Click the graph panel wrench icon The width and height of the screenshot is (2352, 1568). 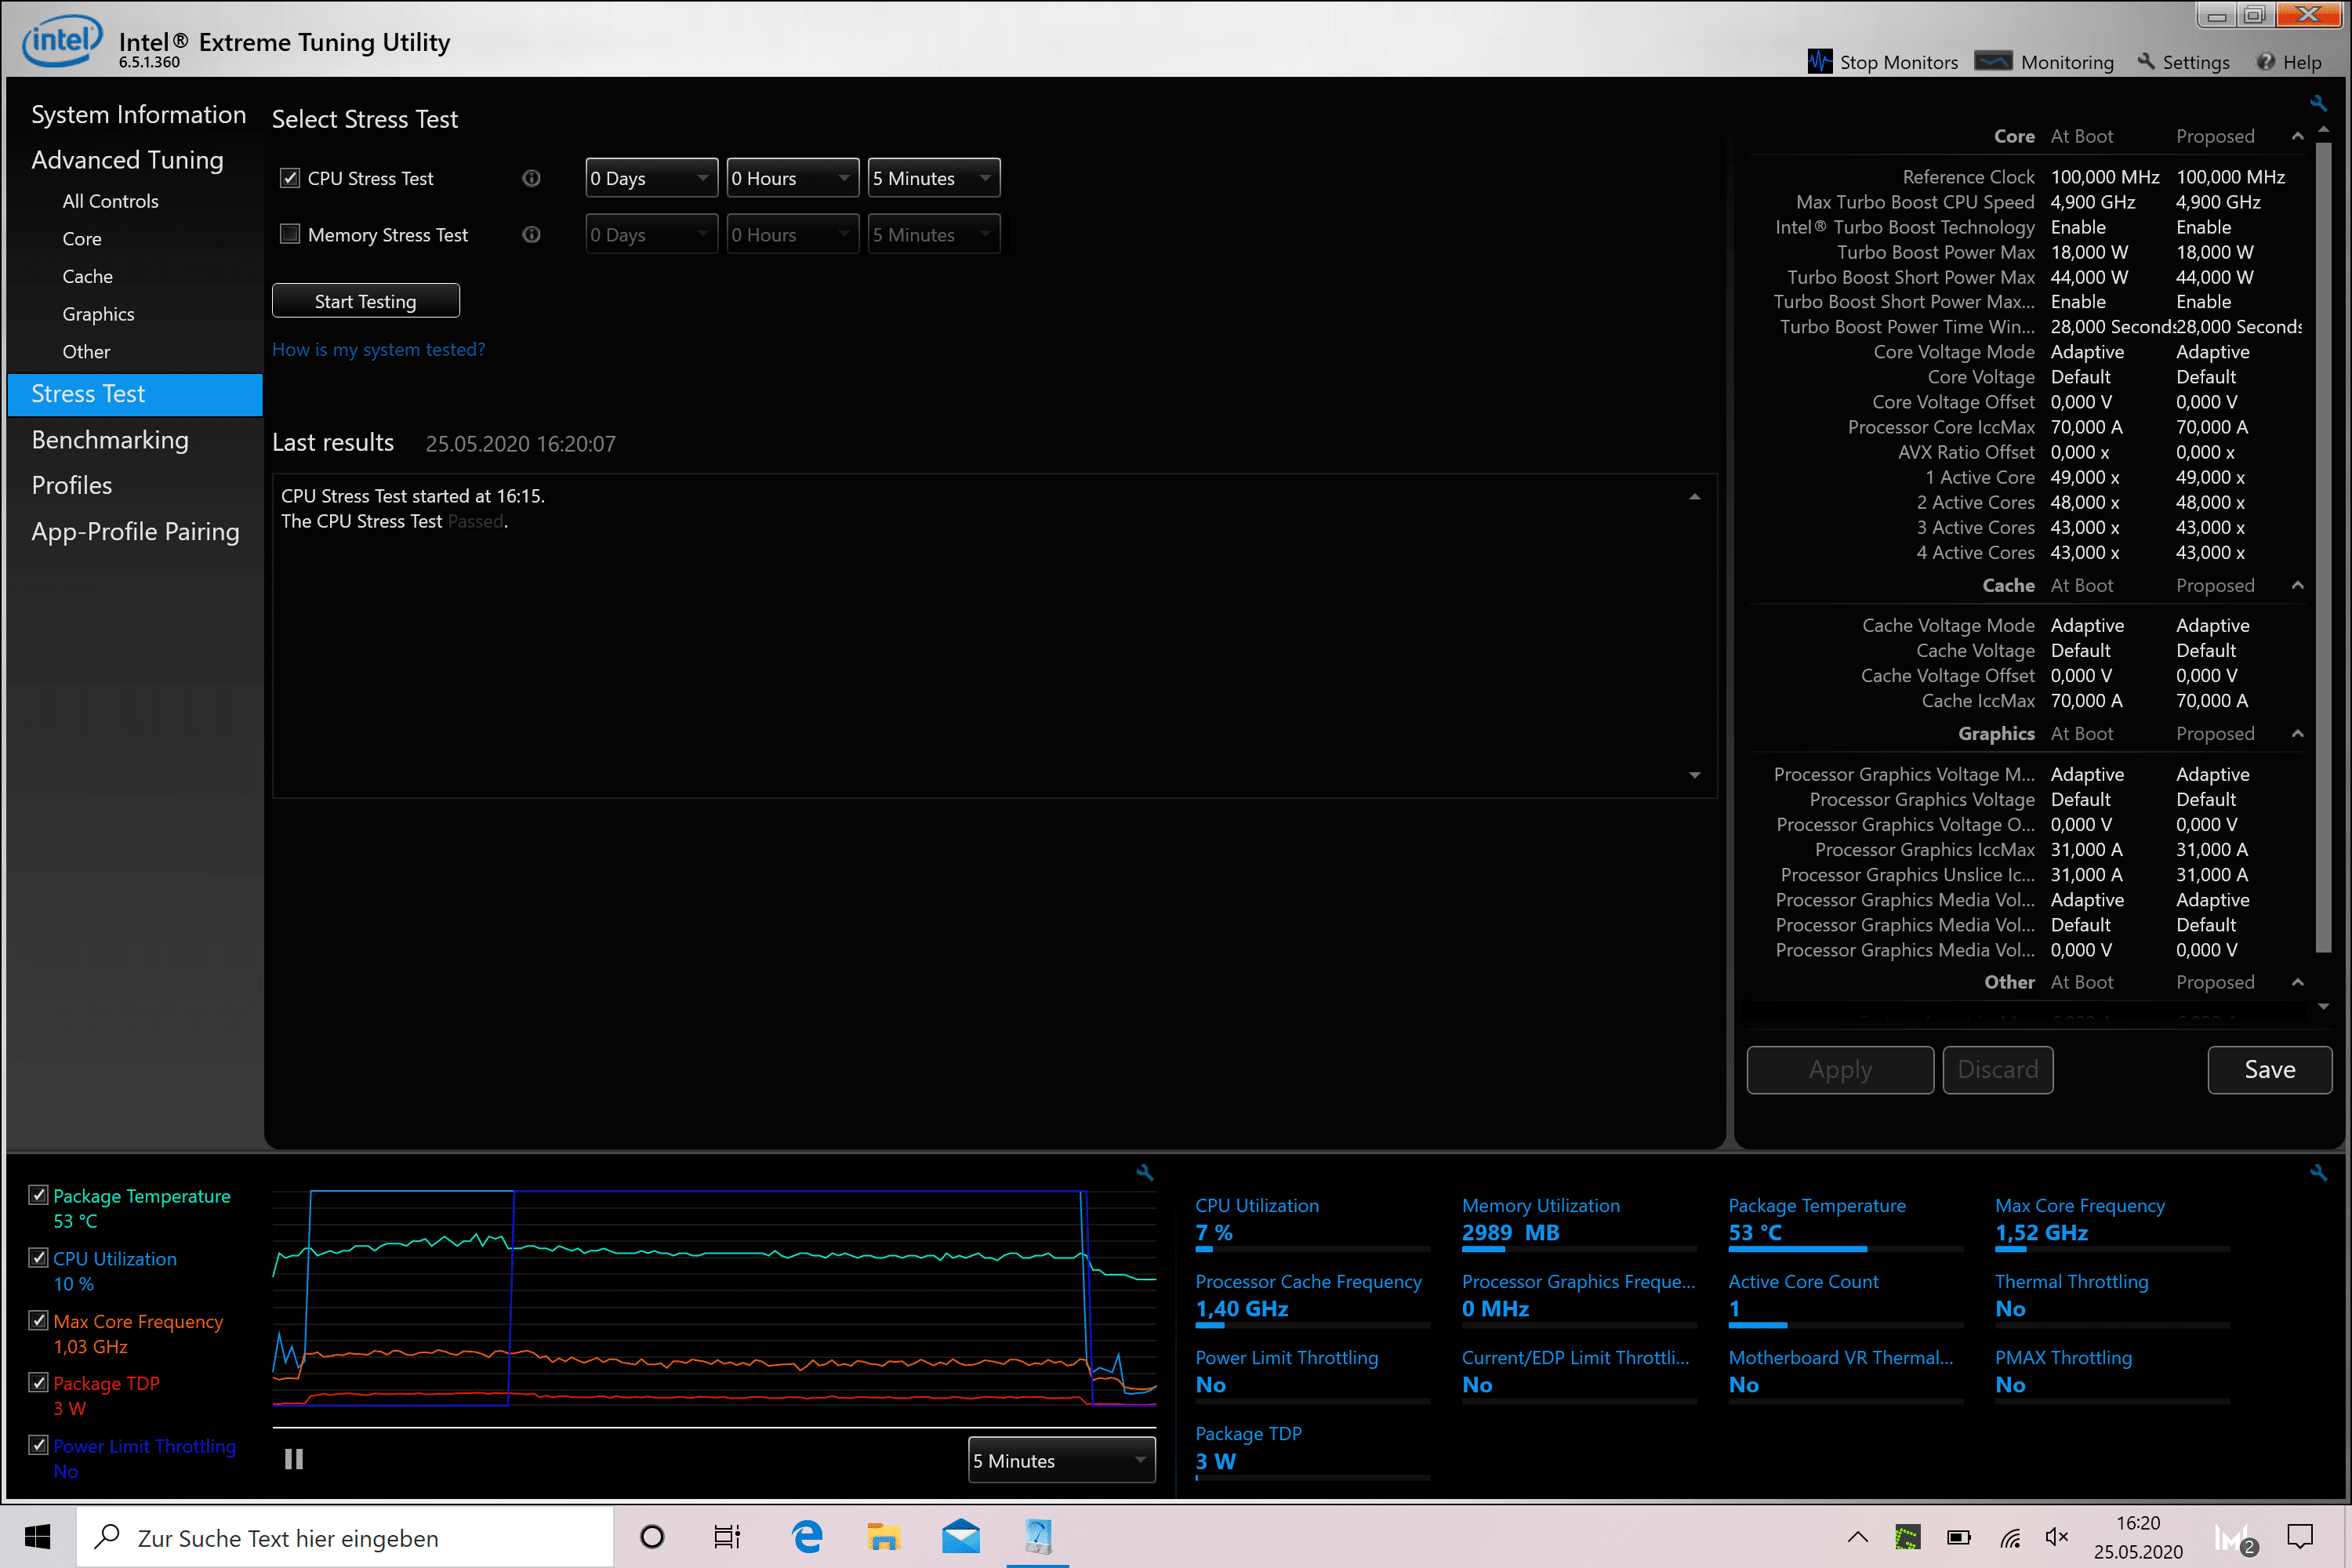click(1145, 1173)
